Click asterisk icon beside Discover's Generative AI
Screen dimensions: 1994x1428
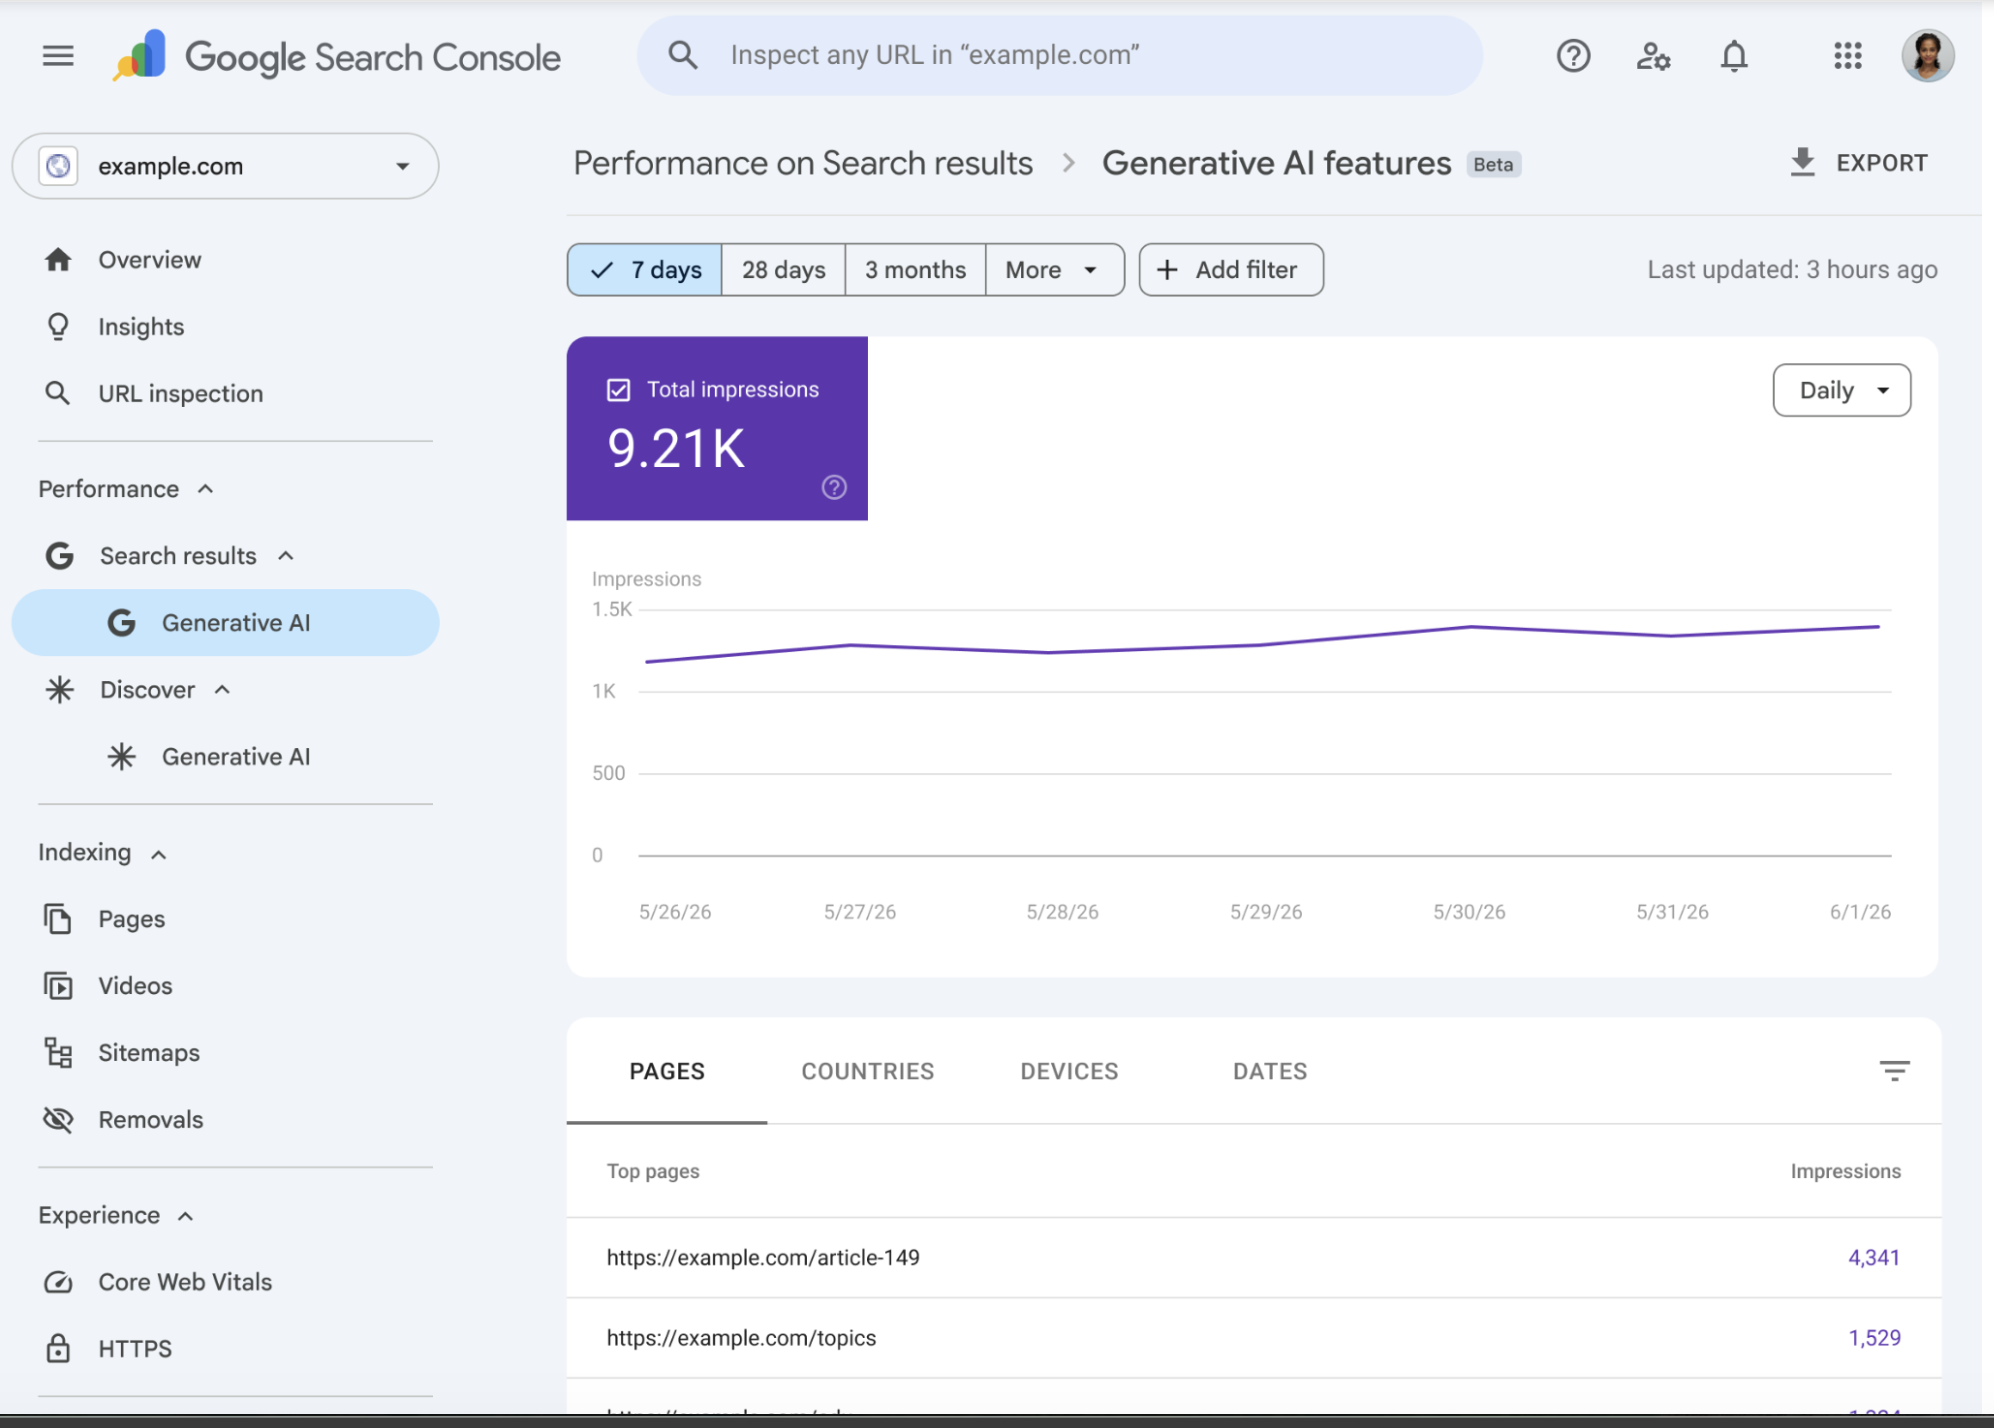pyautogui.click(x=122, y=757)
